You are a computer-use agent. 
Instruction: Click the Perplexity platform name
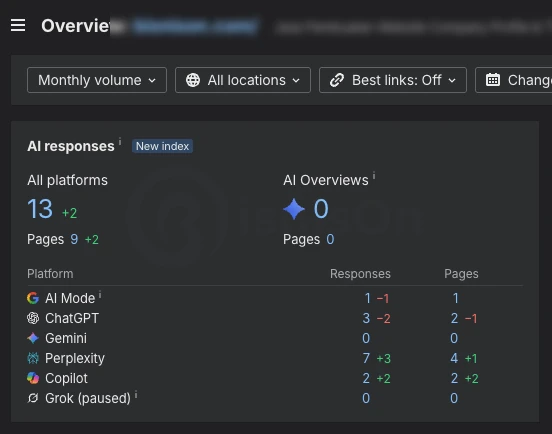(x=75, y=358)
